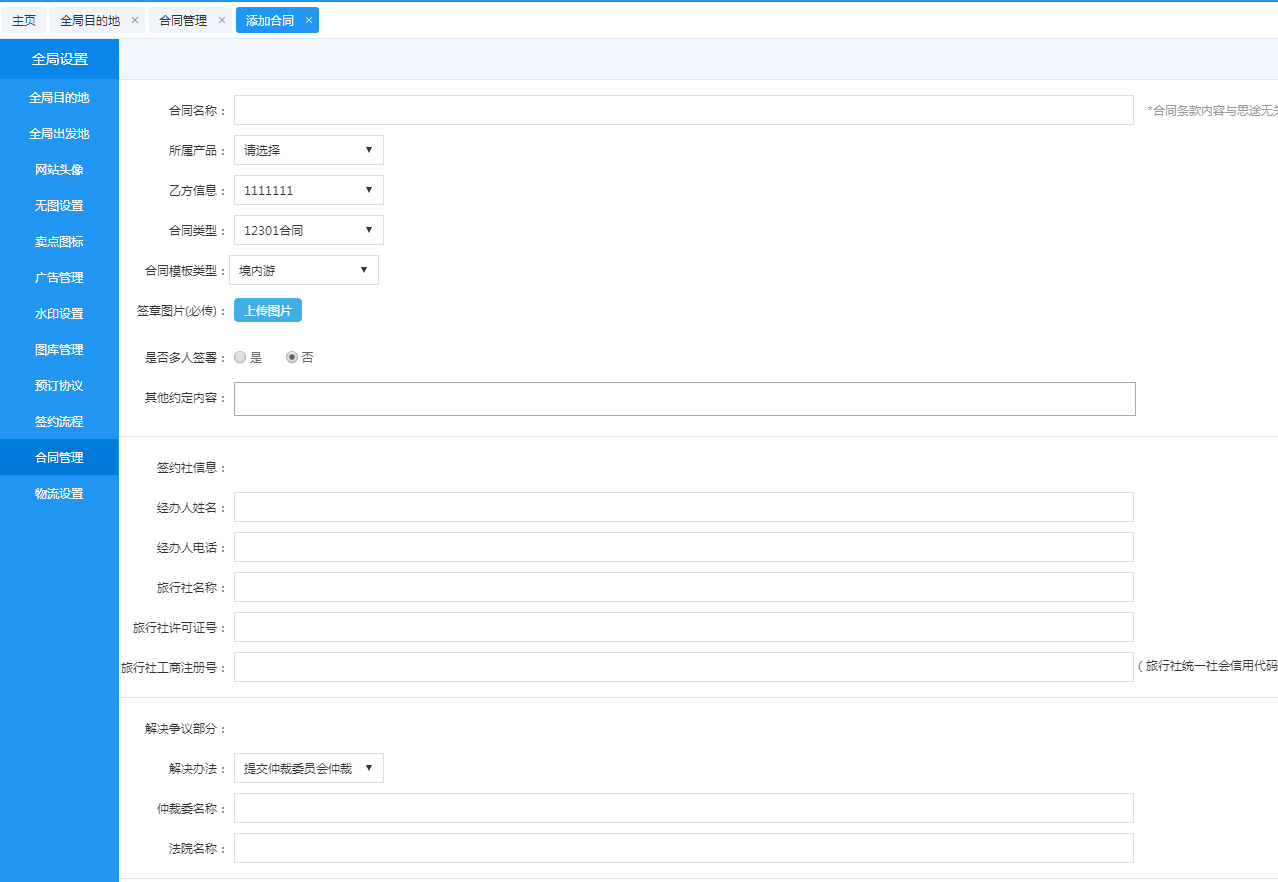Close the 合同管理 tab
The height and width of the screenshot is (882, 1278).
coord(222,20)
